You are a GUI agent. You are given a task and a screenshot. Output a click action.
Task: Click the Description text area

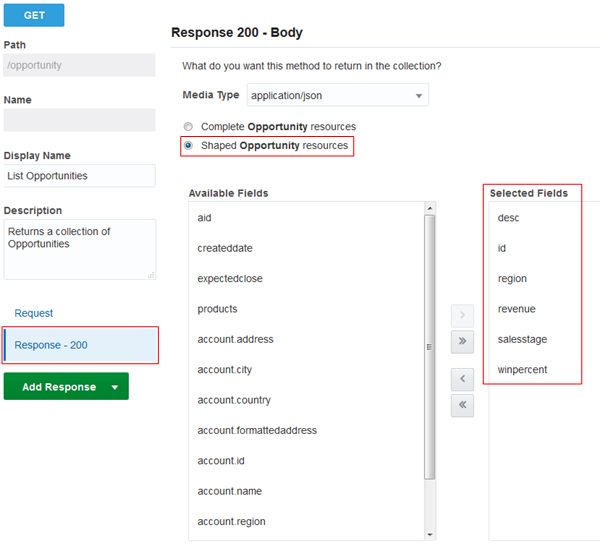click(79, 249)
